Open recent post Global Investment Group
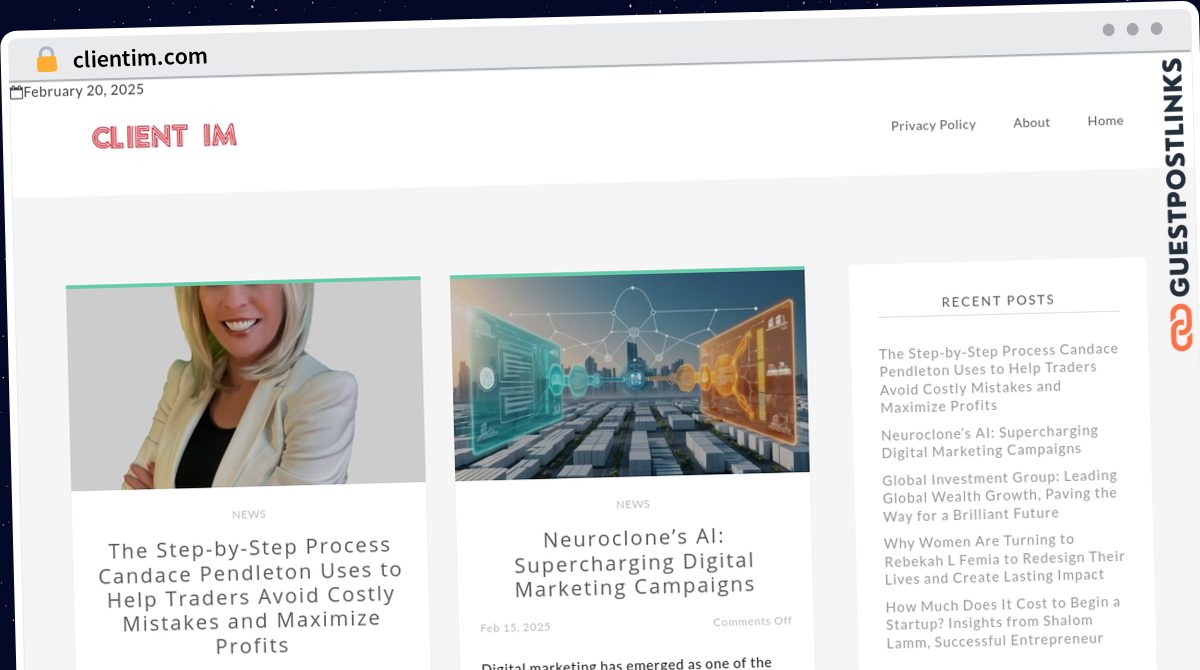 click(1000, 495)
